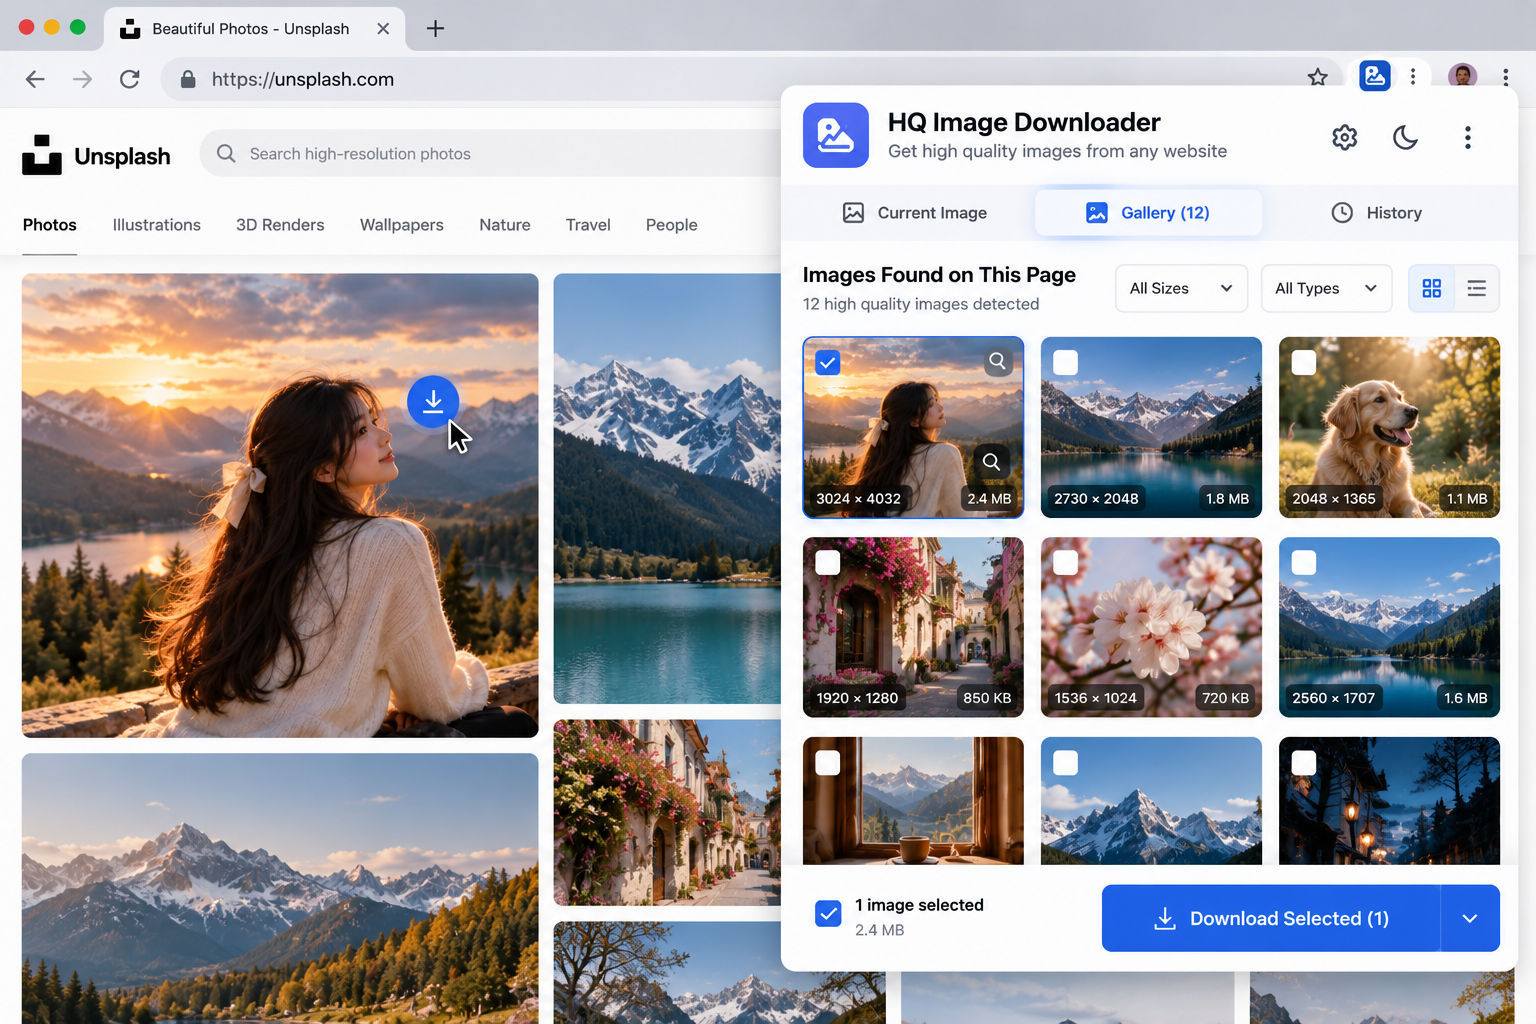
Task: Open the Illustrations category
Action: point(157,225)
